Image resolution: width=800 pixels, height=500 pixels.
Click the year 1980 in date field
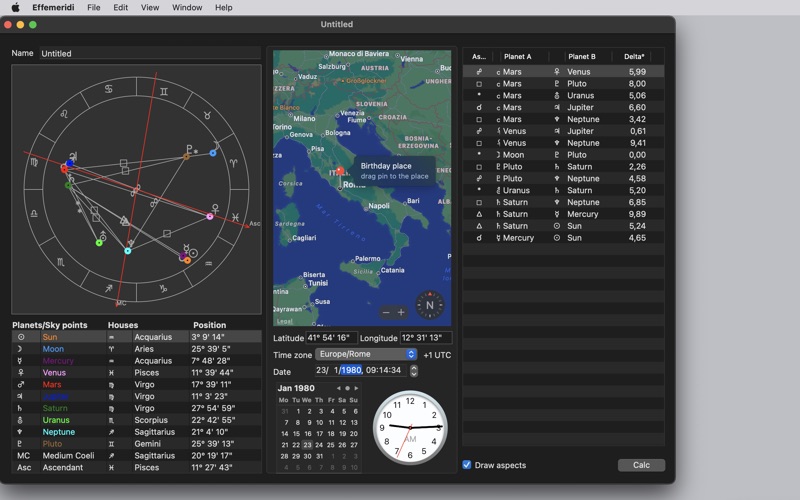[351, 370]
